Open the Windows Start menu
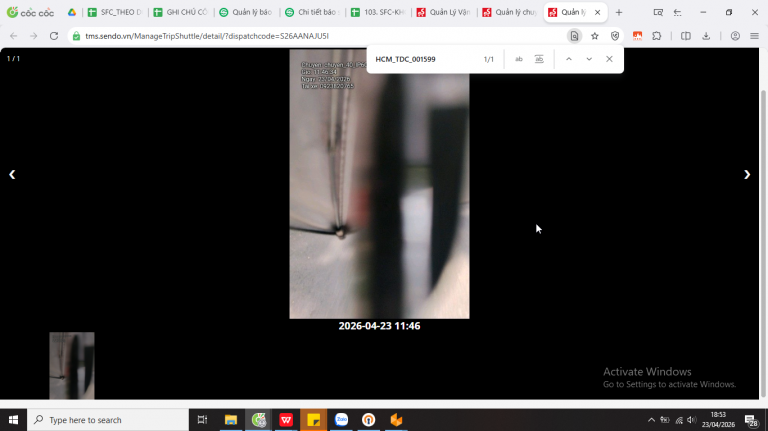Viewport: 768px width, 431px height. (13, 420)
